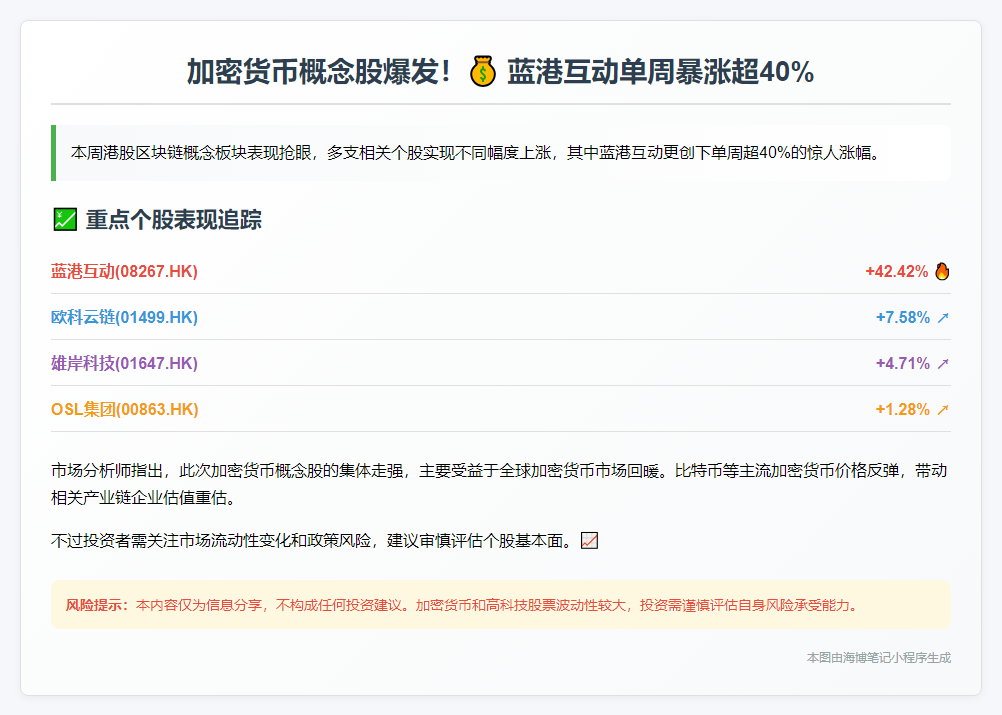Click the main headline 加密货币概念股爆发
The width and height of the screenshot is (1002, 715).
click(320, 73)
